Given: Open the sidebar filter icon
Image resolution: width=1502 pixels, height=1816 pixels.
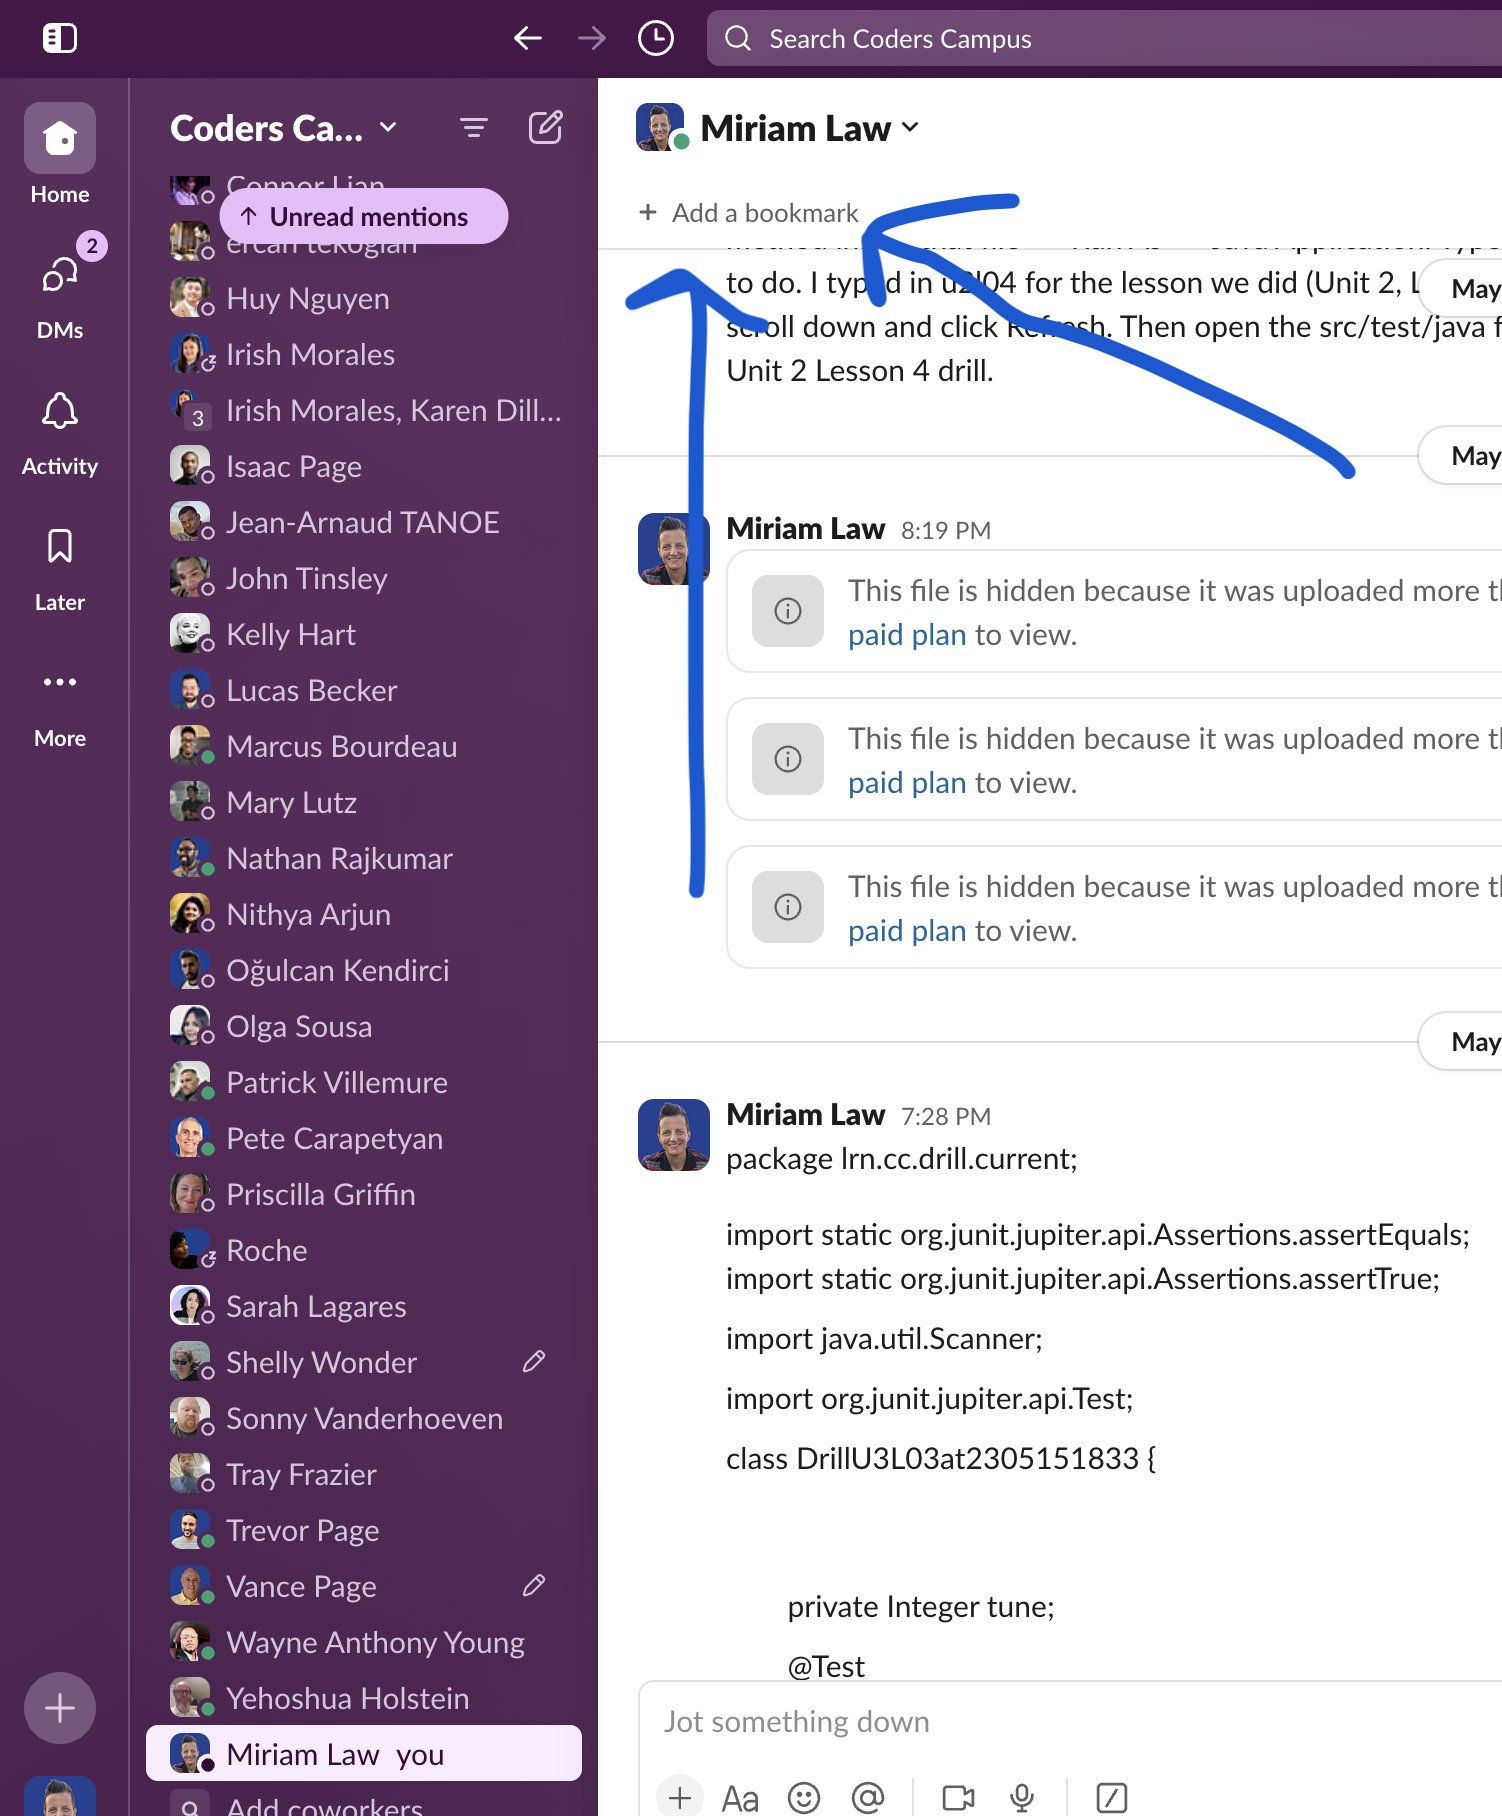Looking at the screenshot, I should coord(473,128).
